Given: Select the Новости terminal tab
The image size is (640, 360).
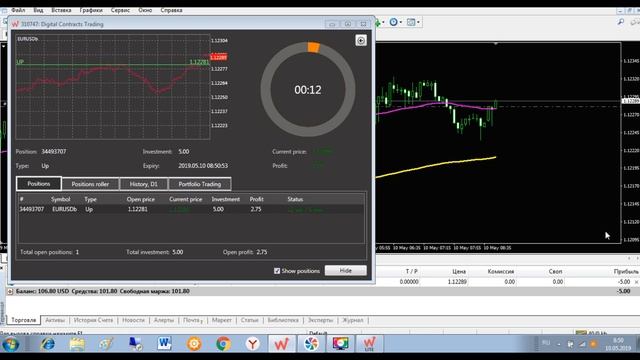Looking at the screenshot, I should (133, 320).
